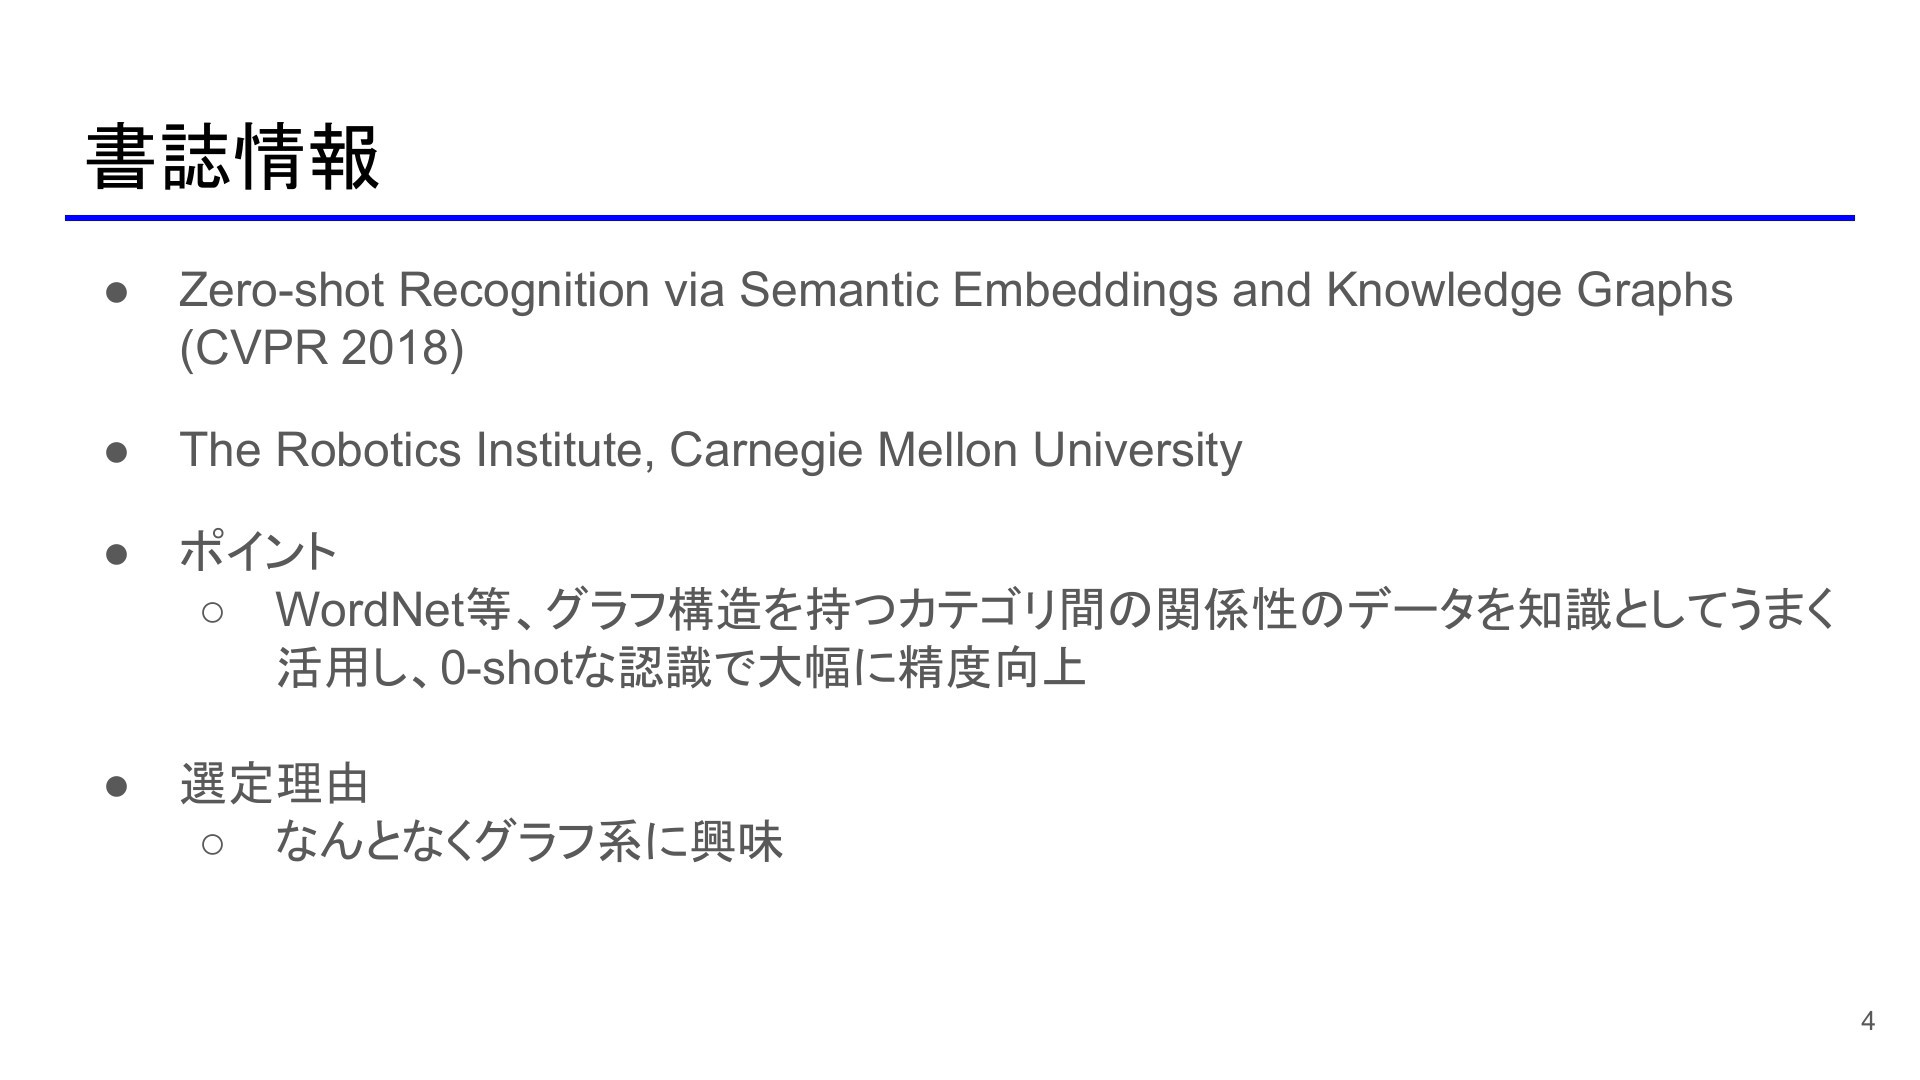Click the 選定理由 bullet heading
Viewport: 1920px width, 1080px height.
coord(274,783)
